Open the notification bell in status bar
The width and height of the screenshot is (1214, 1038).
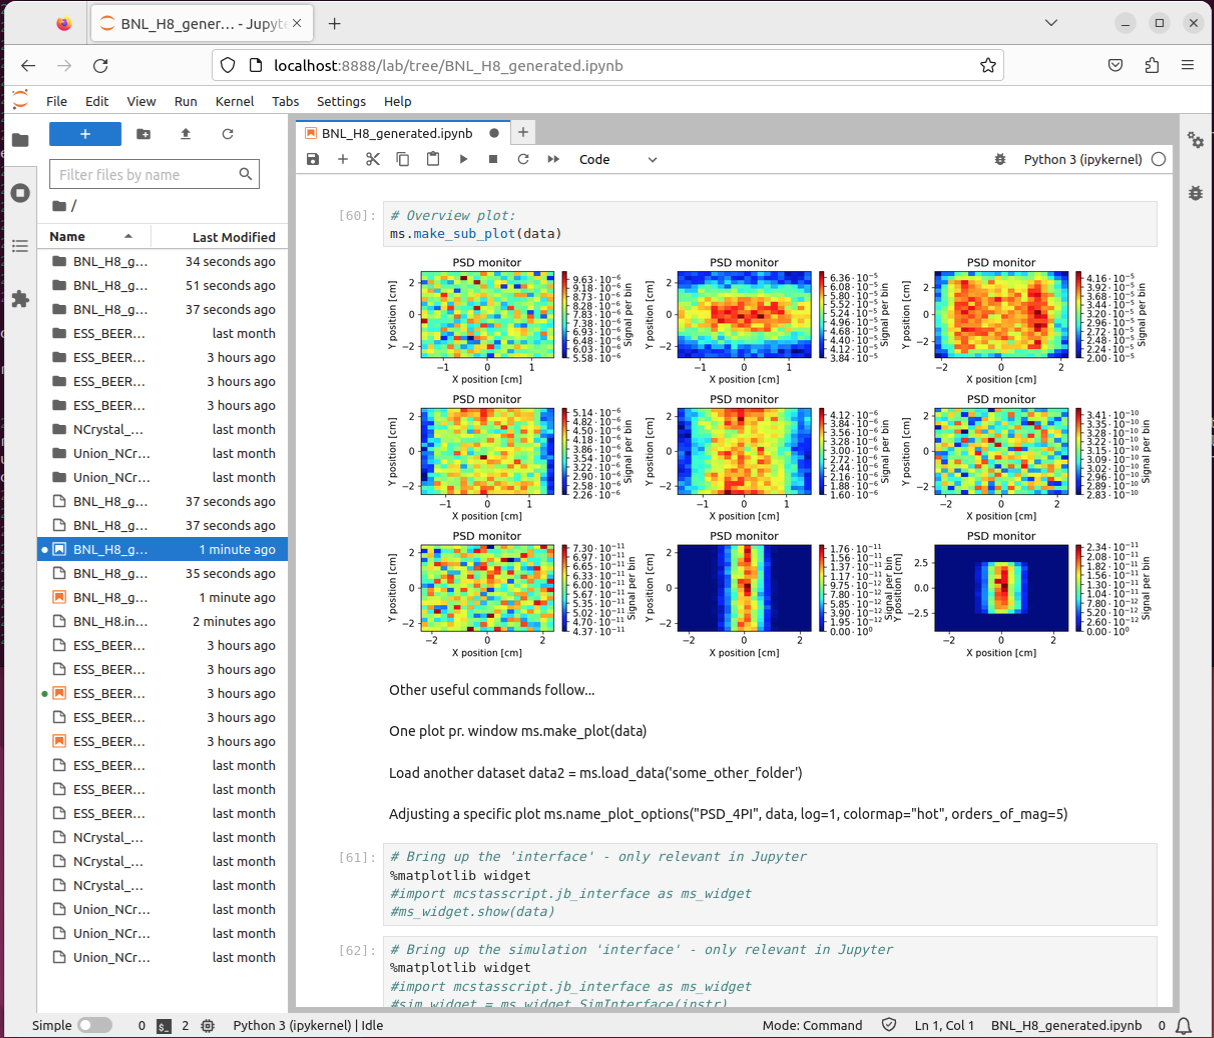coord(1184,1025)
